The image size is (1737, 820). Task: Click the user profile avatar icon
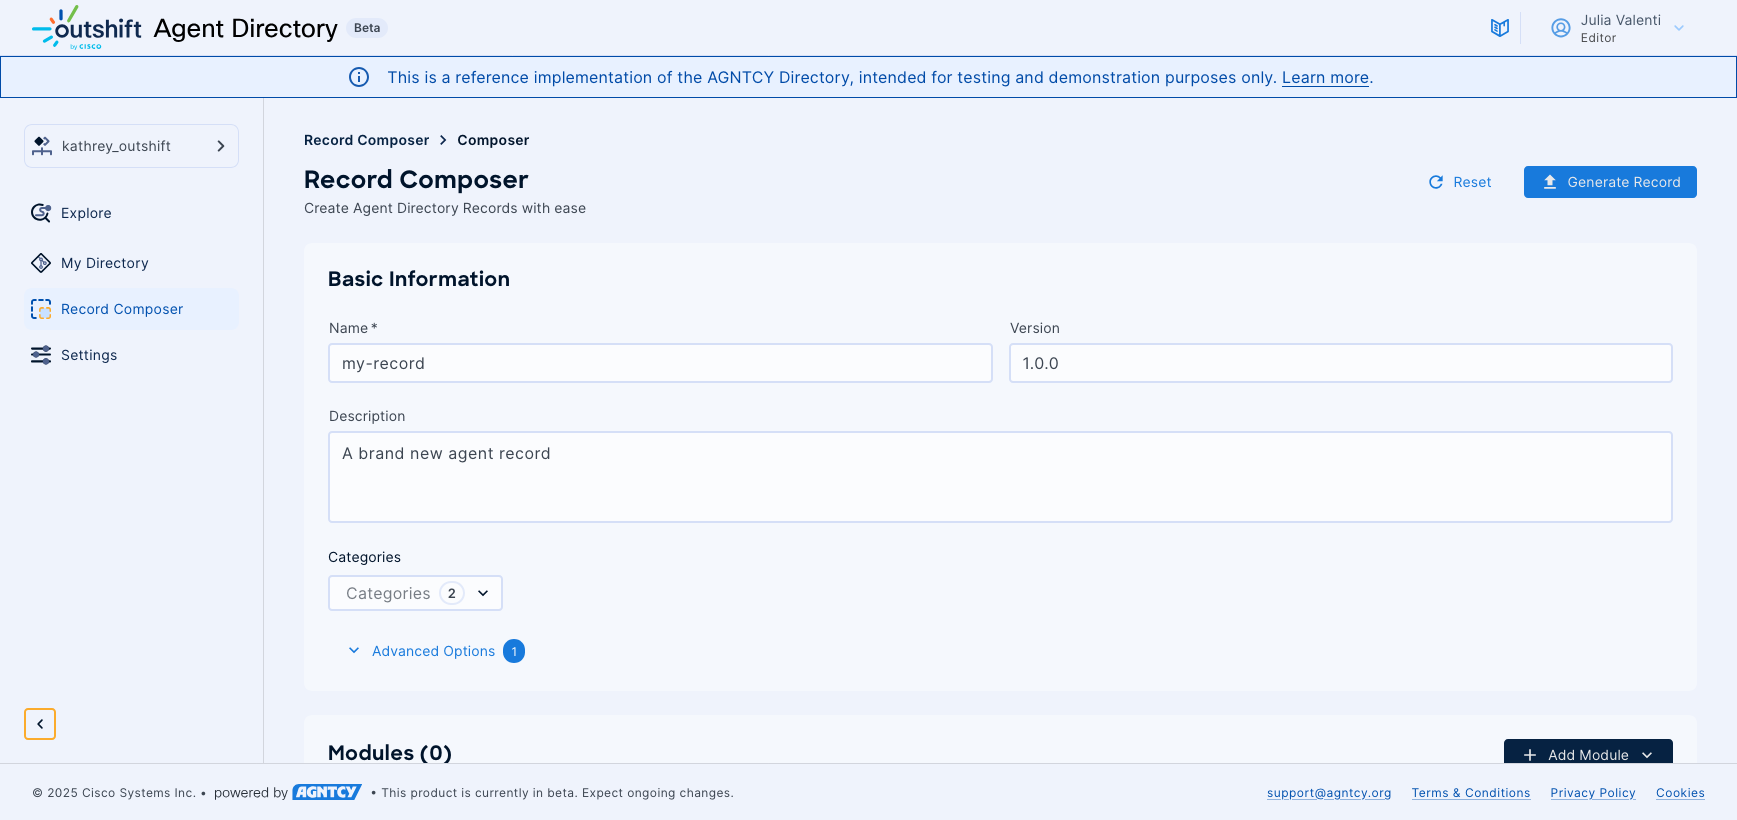pos(1560,28)
